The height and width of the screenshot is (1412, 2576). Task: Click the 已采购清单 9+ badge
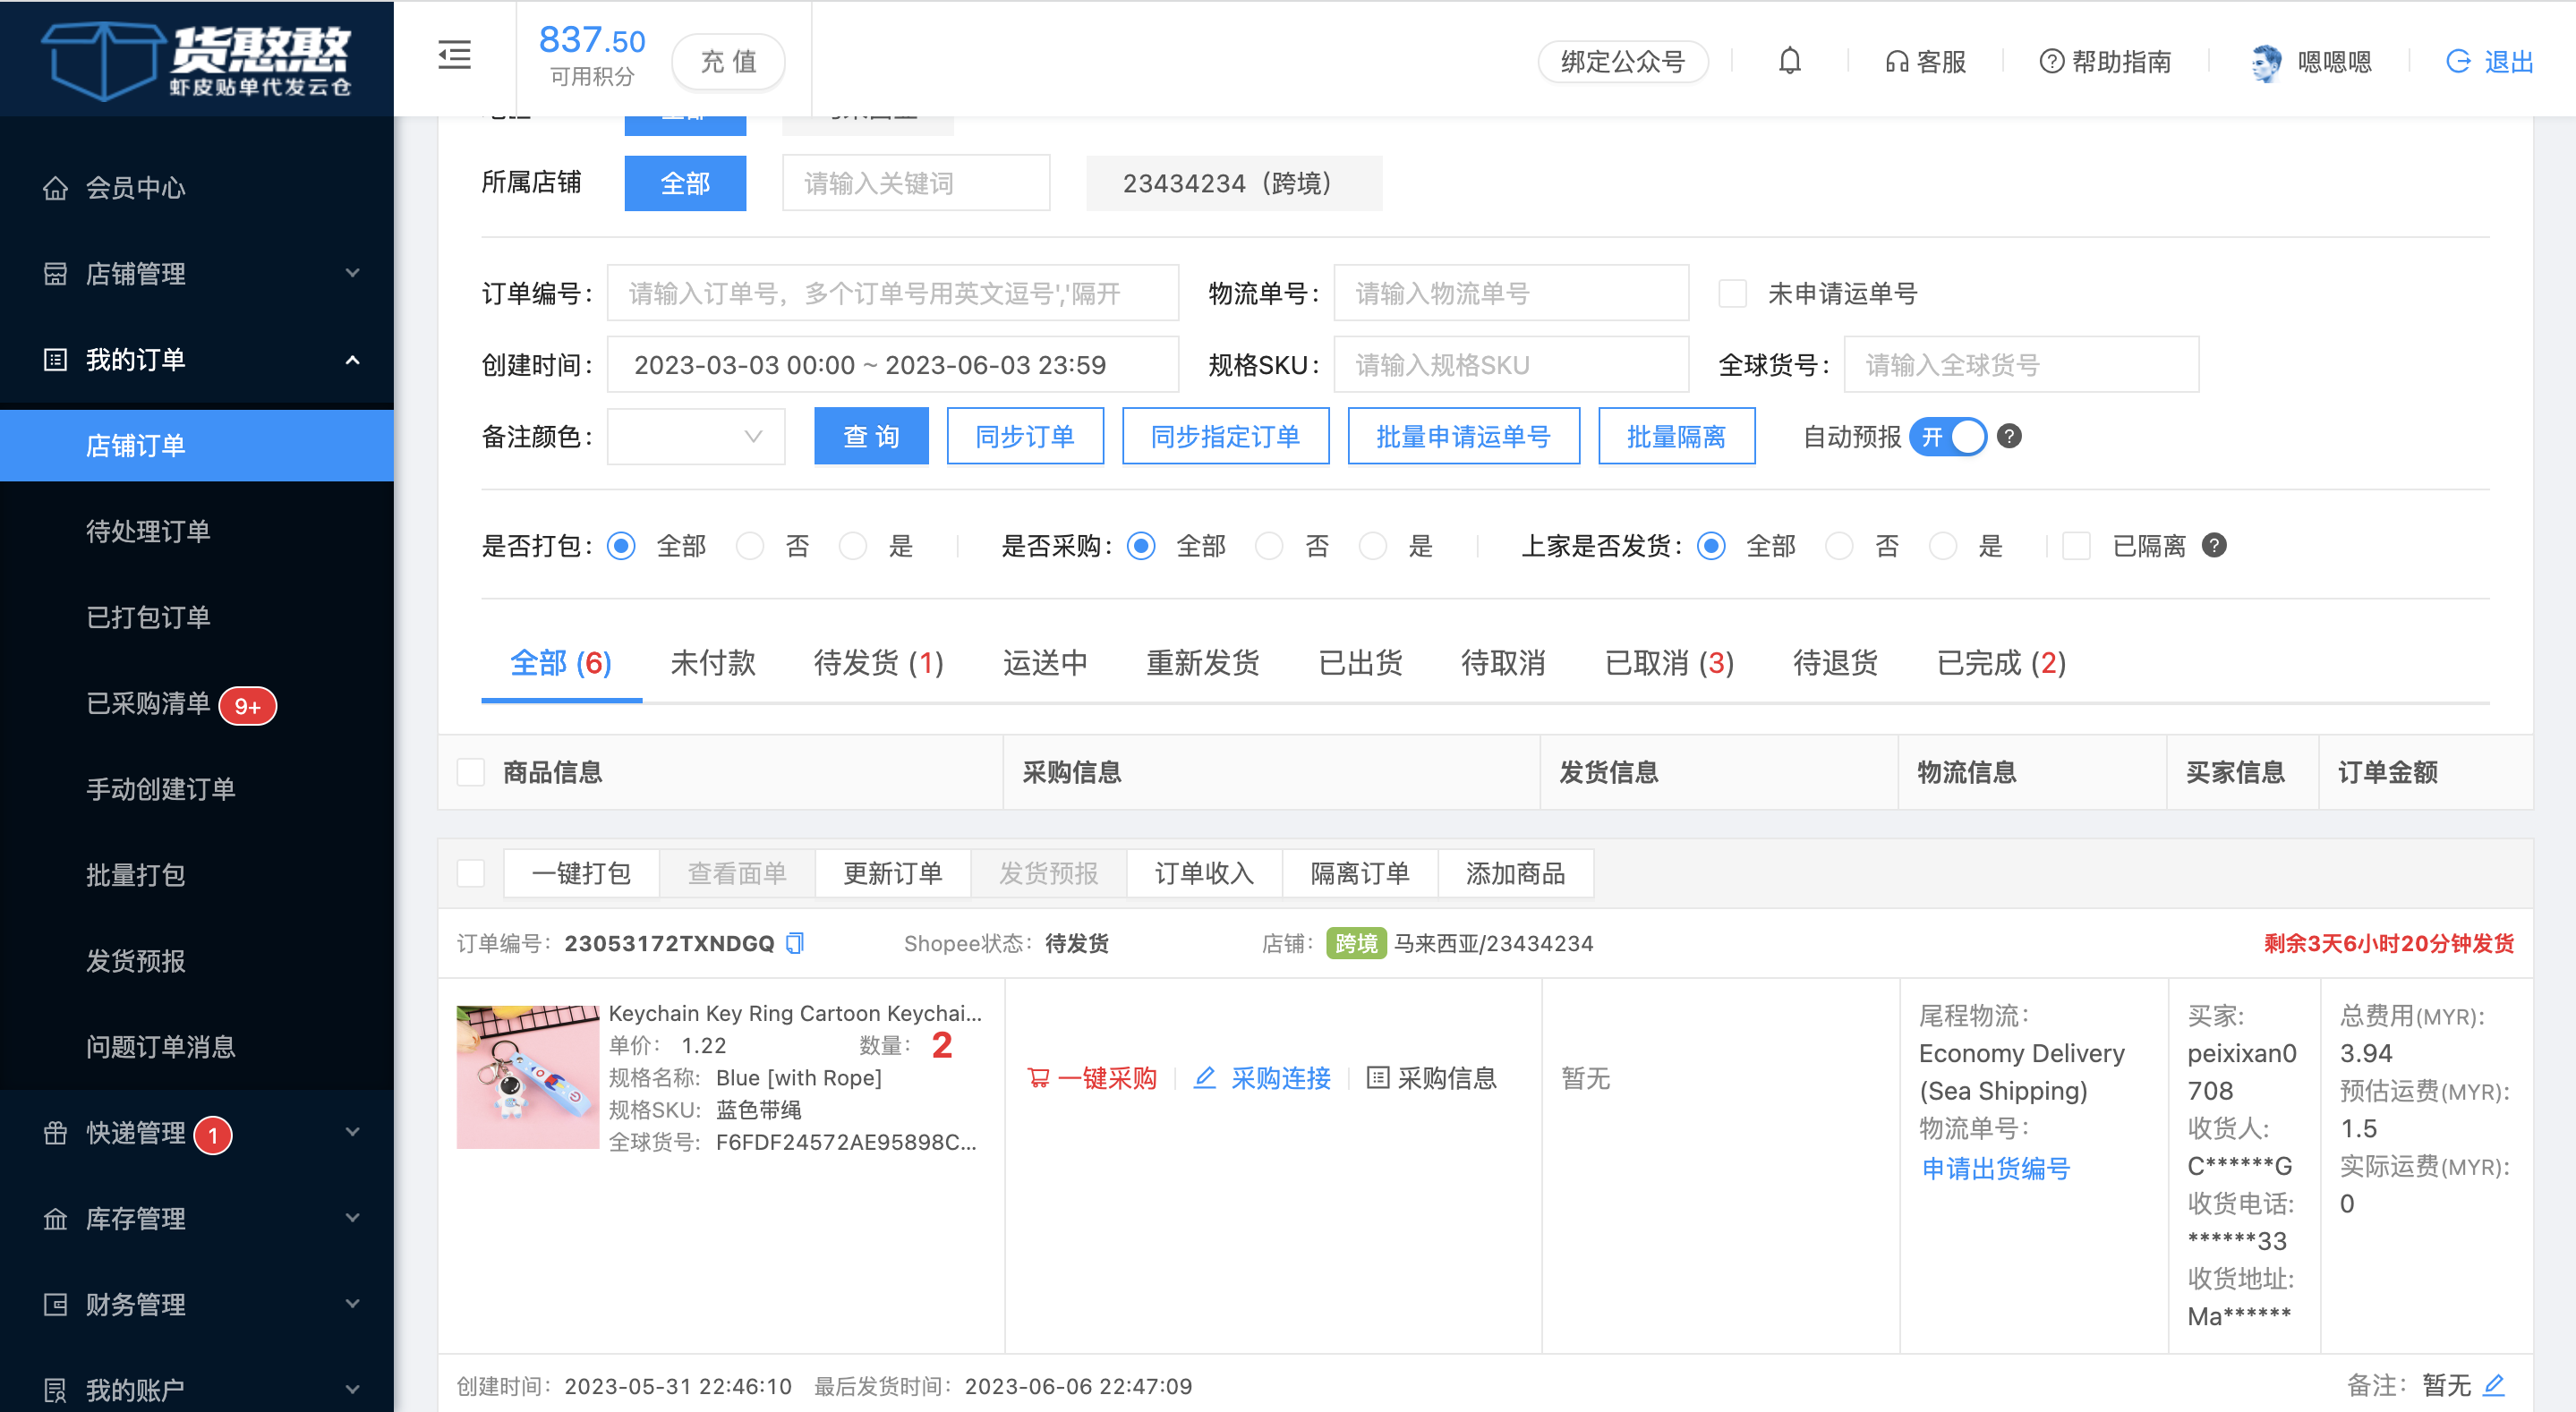click(x=248, y=706)
